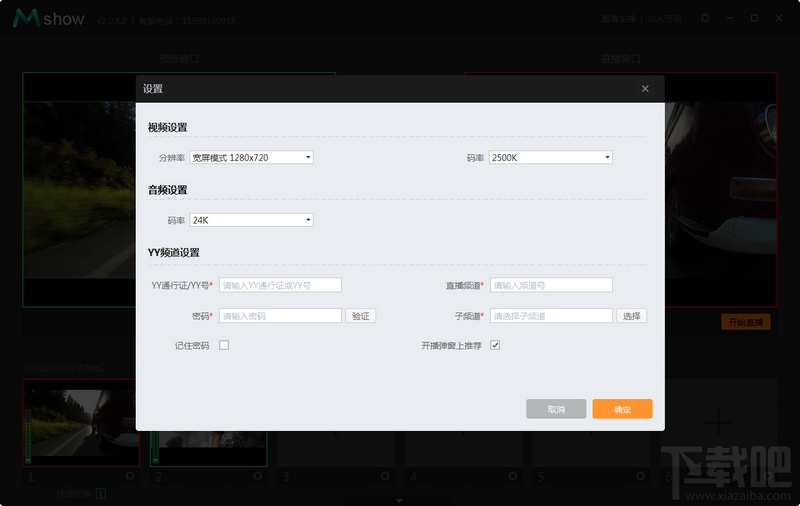
Task: Click the plus icon to add a source
Action: tap(718, 422)
